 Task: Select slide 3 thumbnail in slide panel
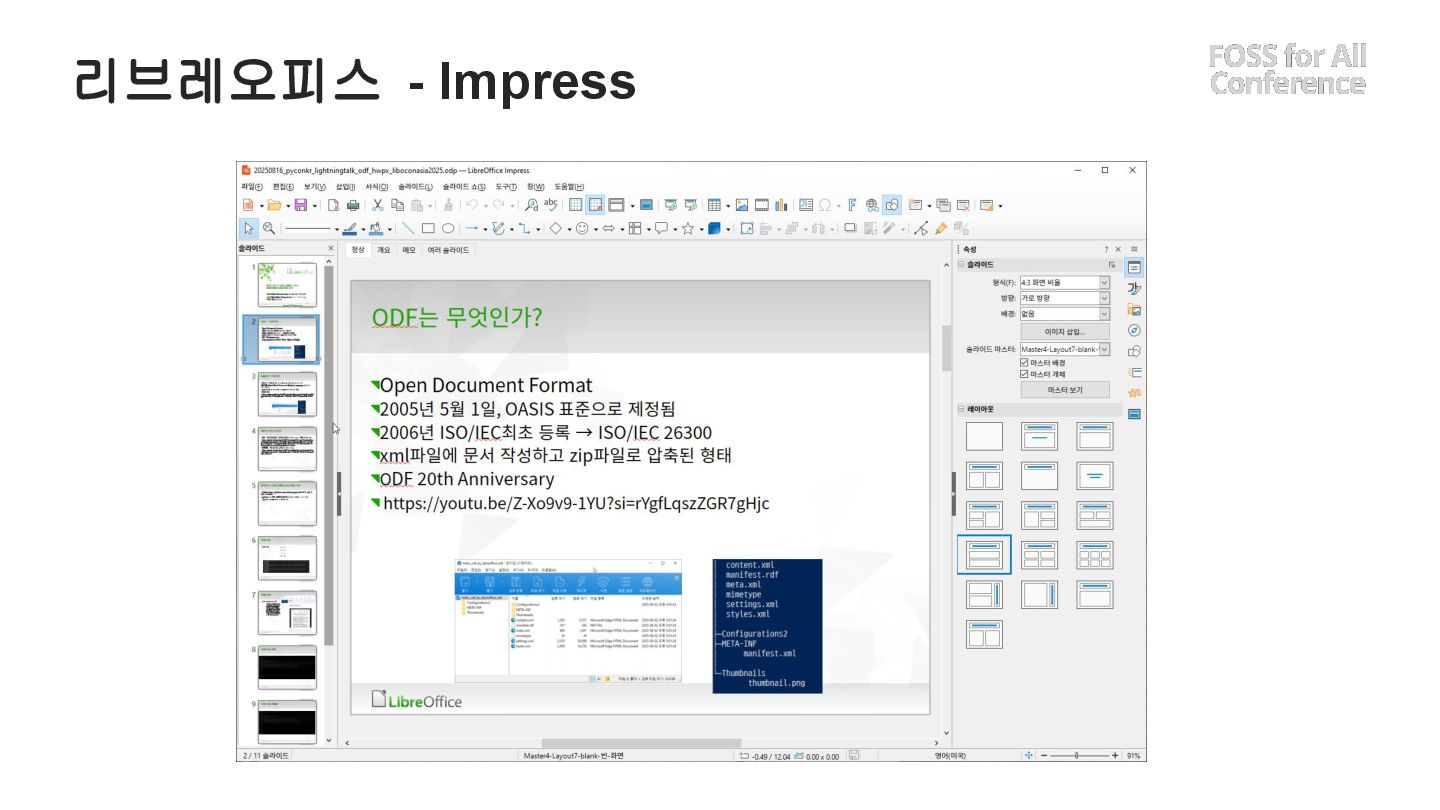pyautogui.click(x=287, y=394)
